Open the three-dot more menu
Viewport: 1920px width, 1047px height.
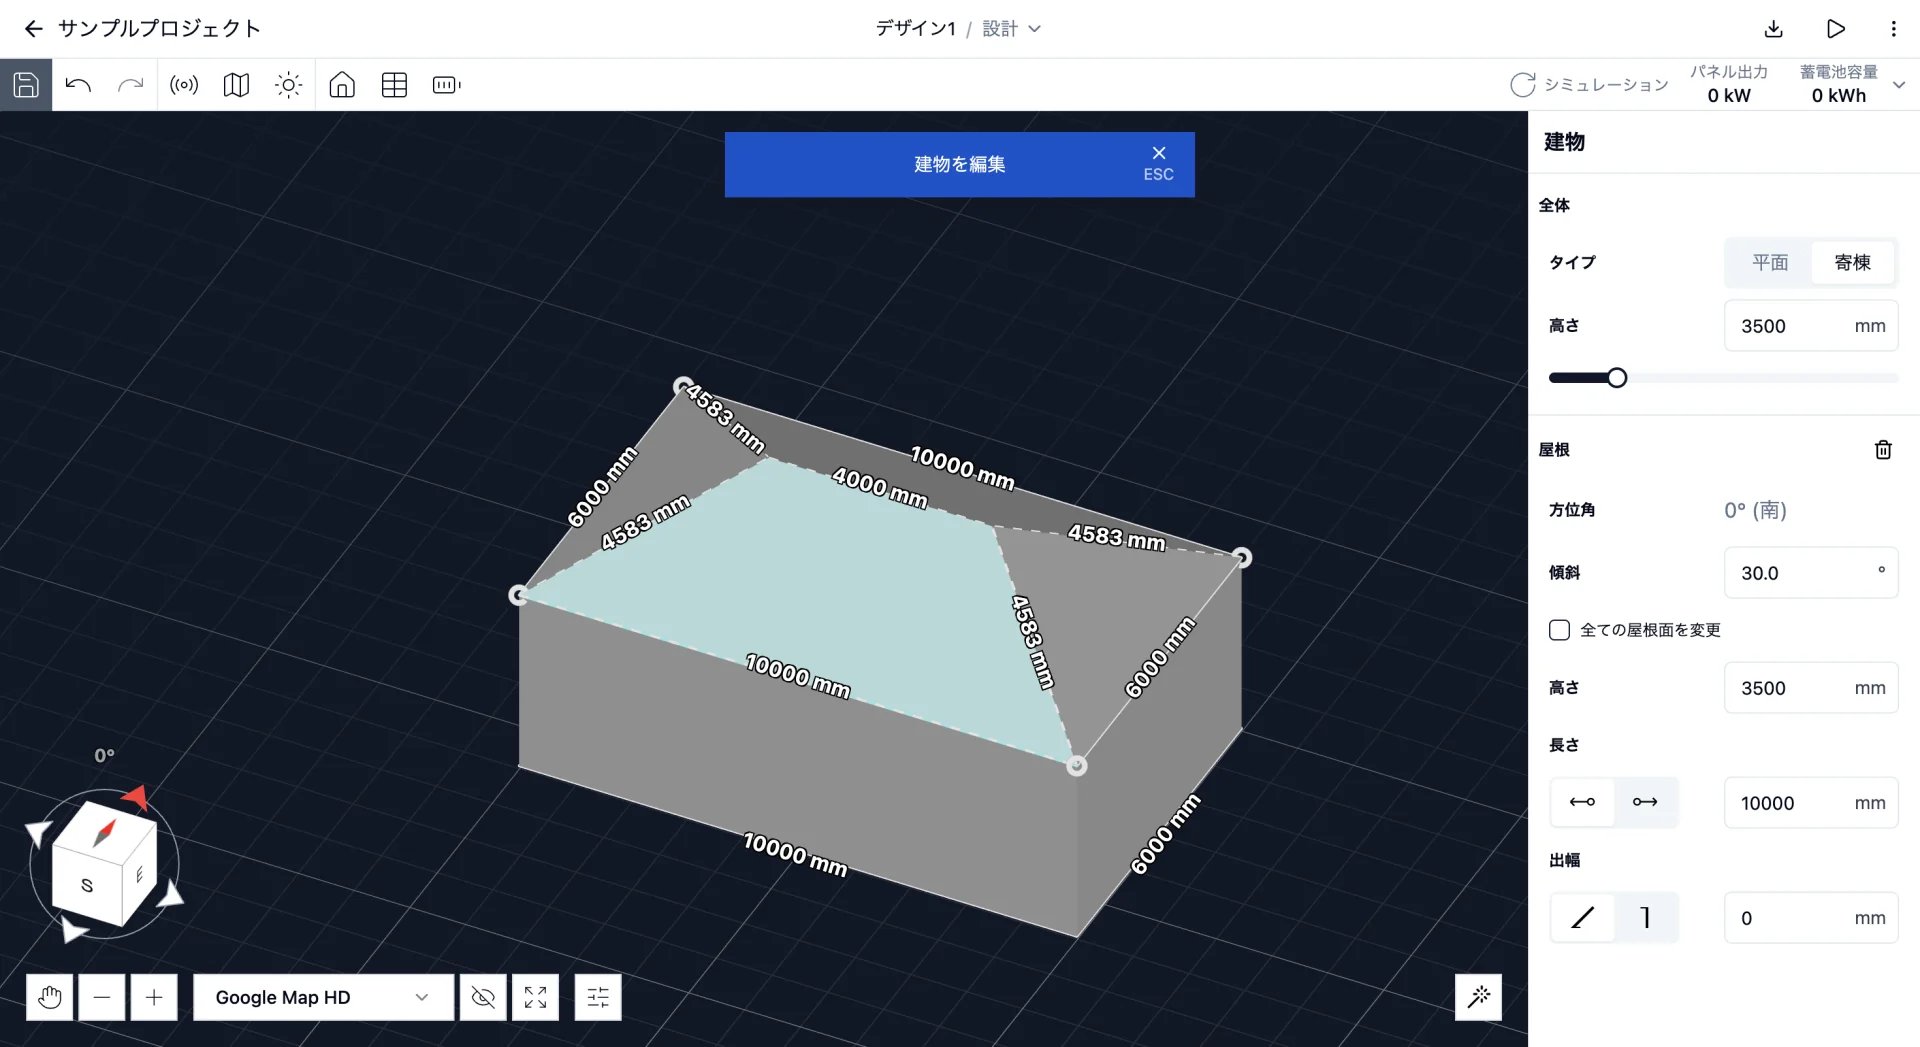point(1893,29)
